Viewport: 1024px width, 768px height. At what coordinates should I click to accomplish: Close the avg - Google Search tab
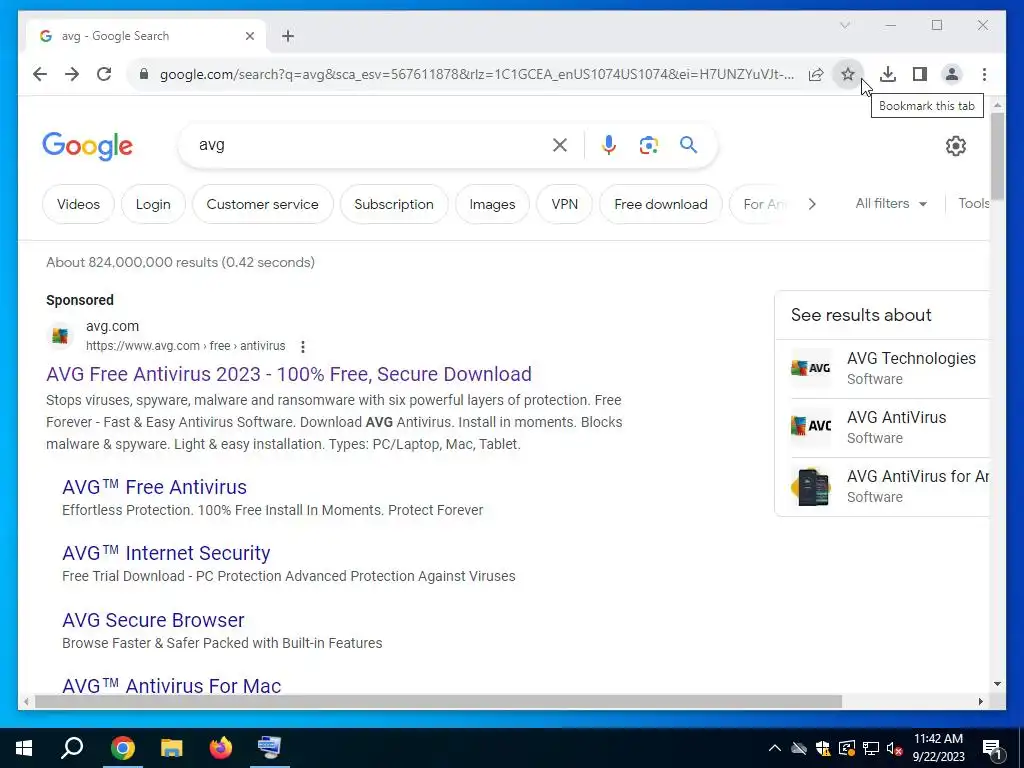[249, 36]
